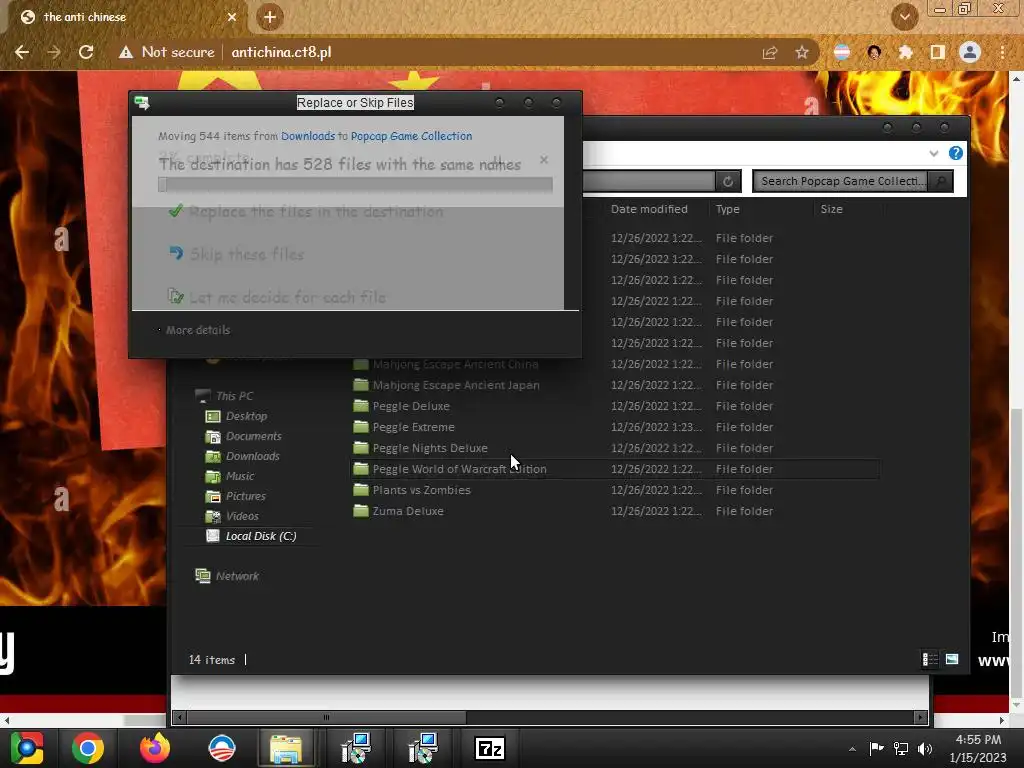Show hidden tray icons arrow
1024x768 pixels.
(852, 749)
